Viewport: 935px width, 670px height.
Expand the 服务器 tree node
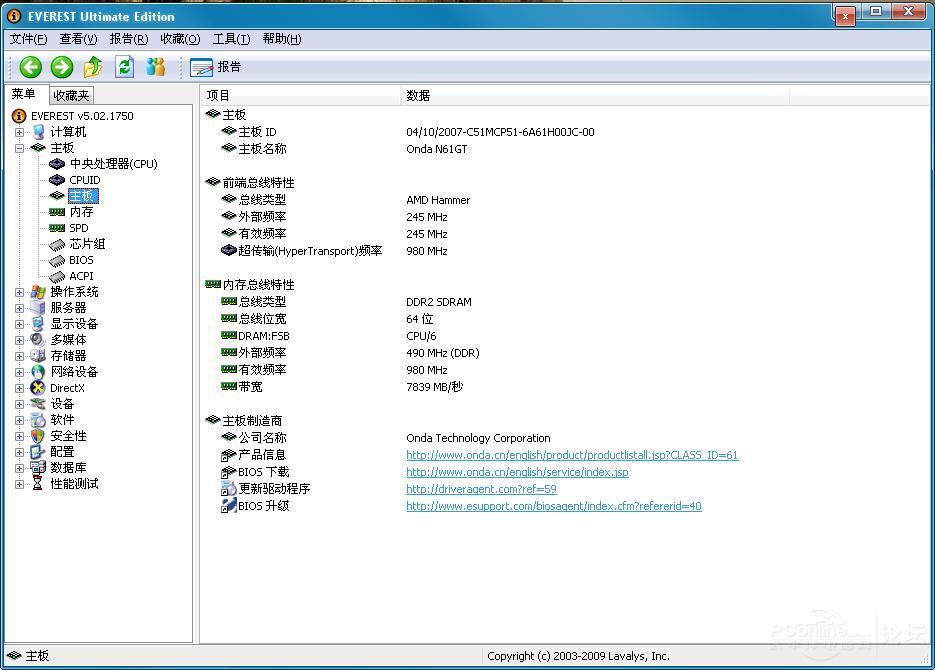pos(20,309)
